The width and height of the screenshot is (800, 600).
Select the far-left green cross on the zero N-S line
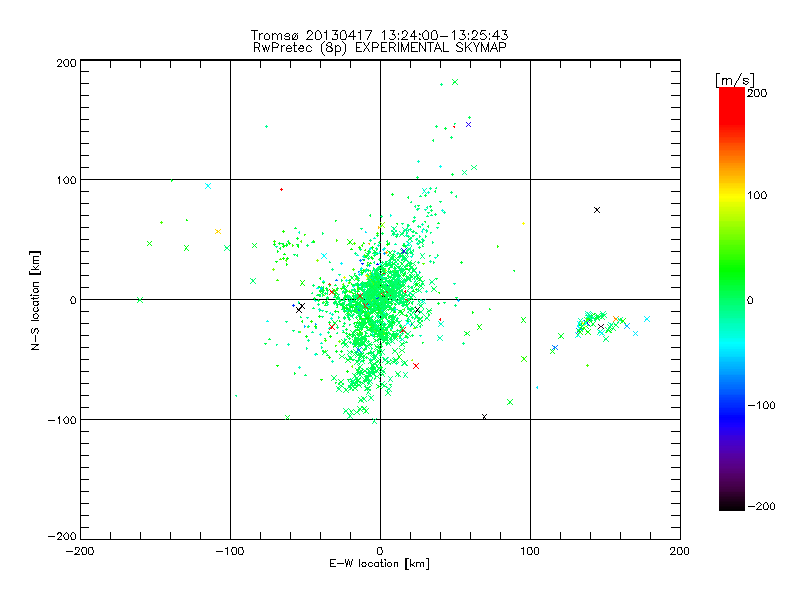pyautogui.click(x=140, y=300)
